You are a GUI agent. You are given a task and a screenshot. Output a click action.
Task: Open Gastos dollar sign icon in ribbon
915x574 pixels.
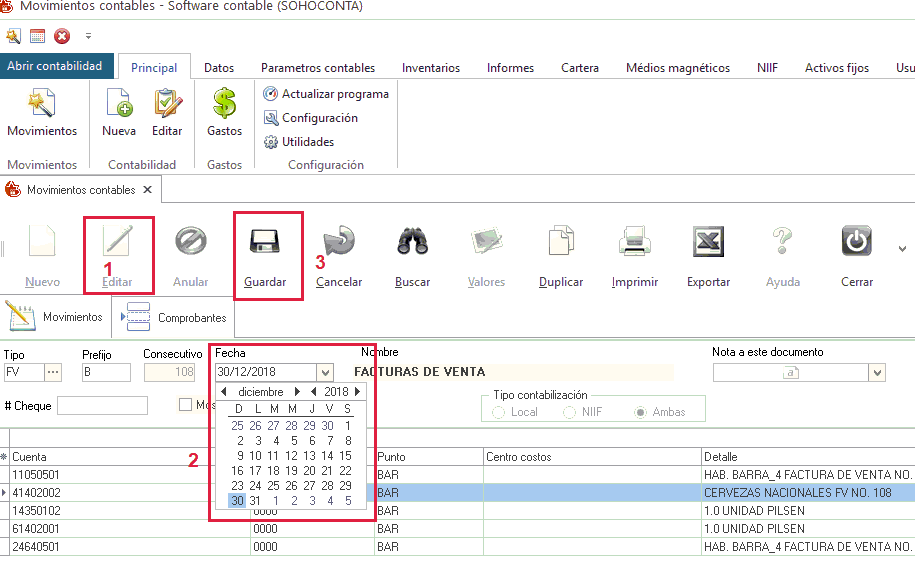click(224, 104)
